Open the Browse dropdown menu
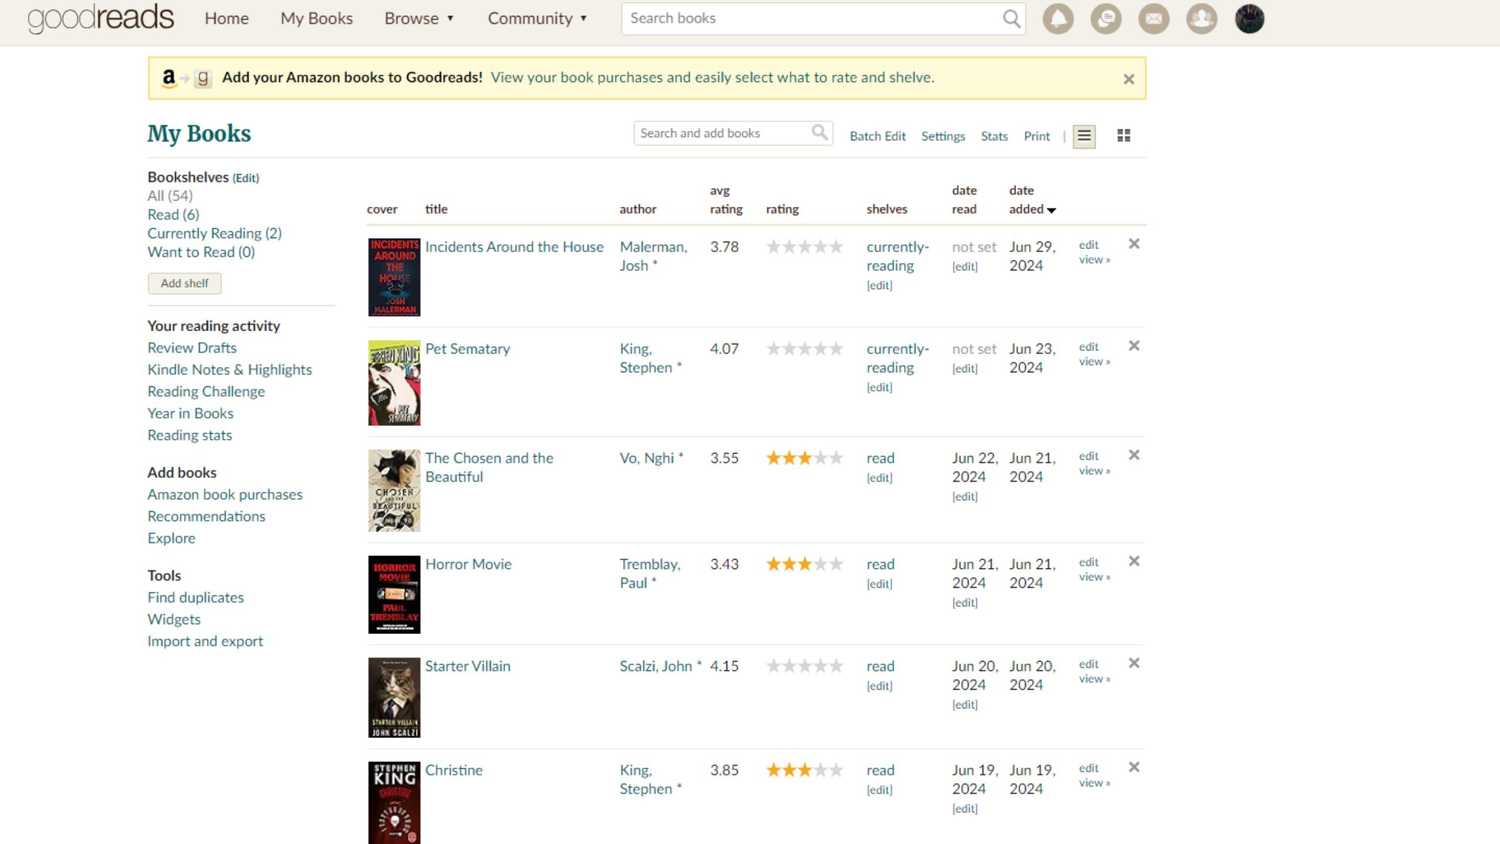 (x=418, y=18)
